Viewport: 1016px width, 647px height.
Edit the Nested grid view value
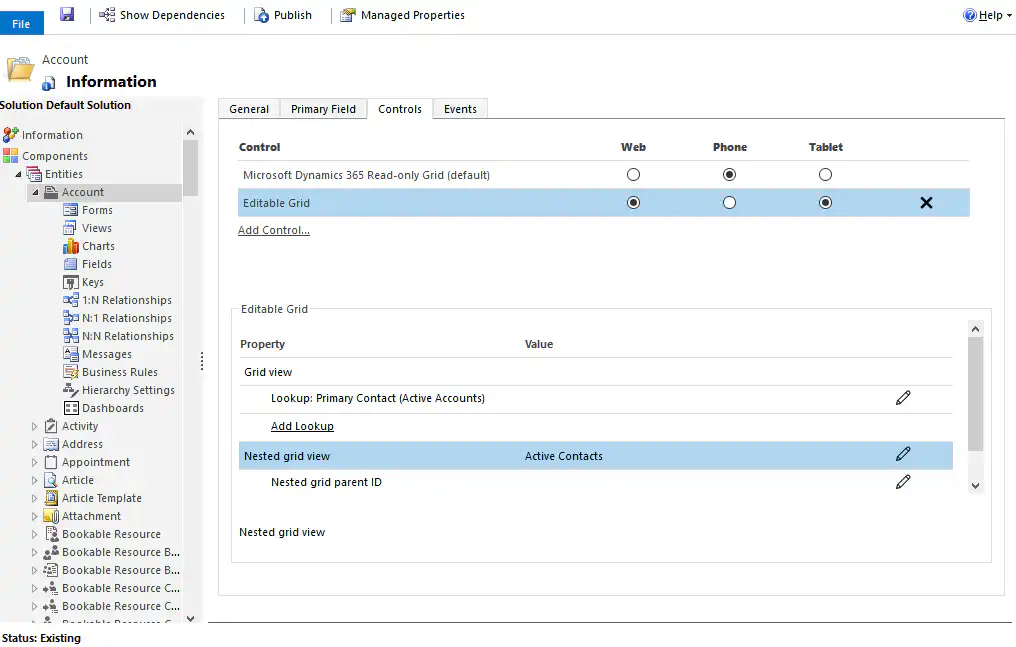click(903, 453)
